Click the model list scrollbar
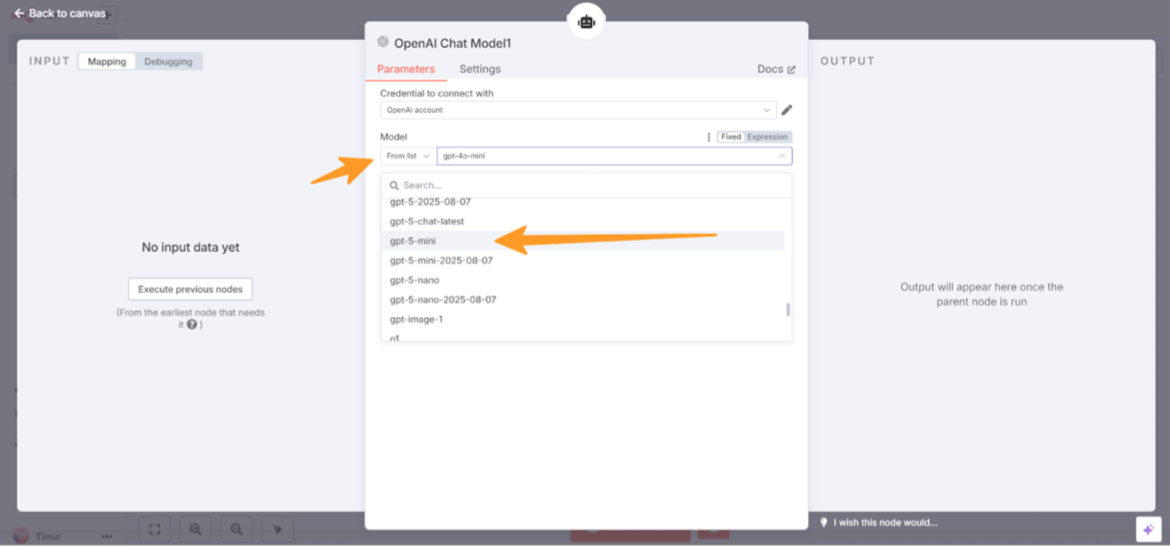Image resolution: width=1170 pixels, height=546 pixels. (x=788, y=309)
